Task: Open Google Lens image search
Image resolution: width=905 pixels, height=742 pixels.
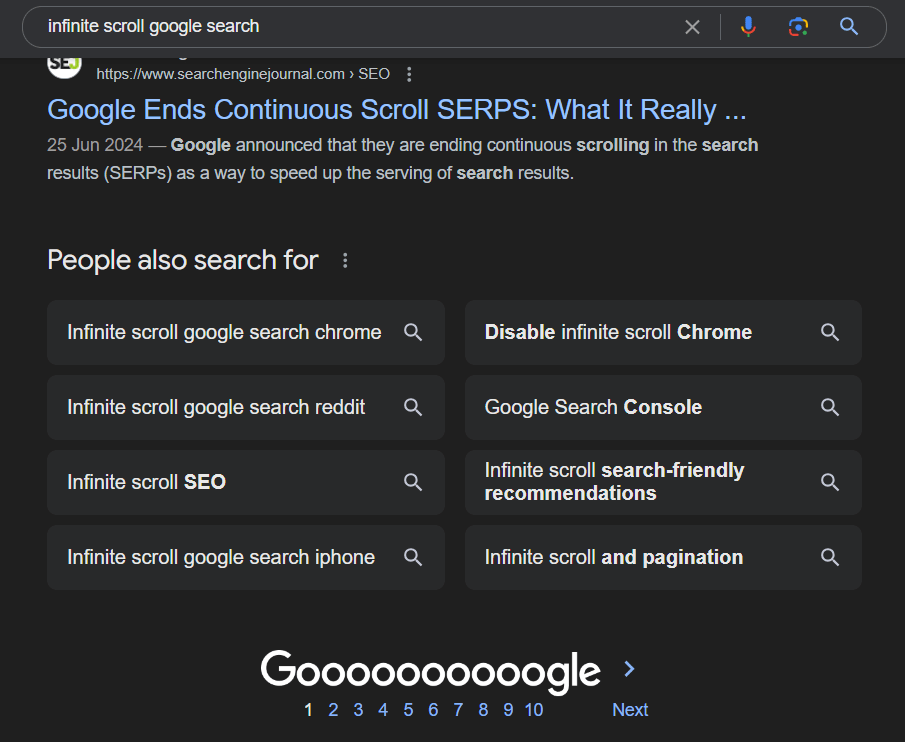Action: pyautogui.click(x=798, y=27)
